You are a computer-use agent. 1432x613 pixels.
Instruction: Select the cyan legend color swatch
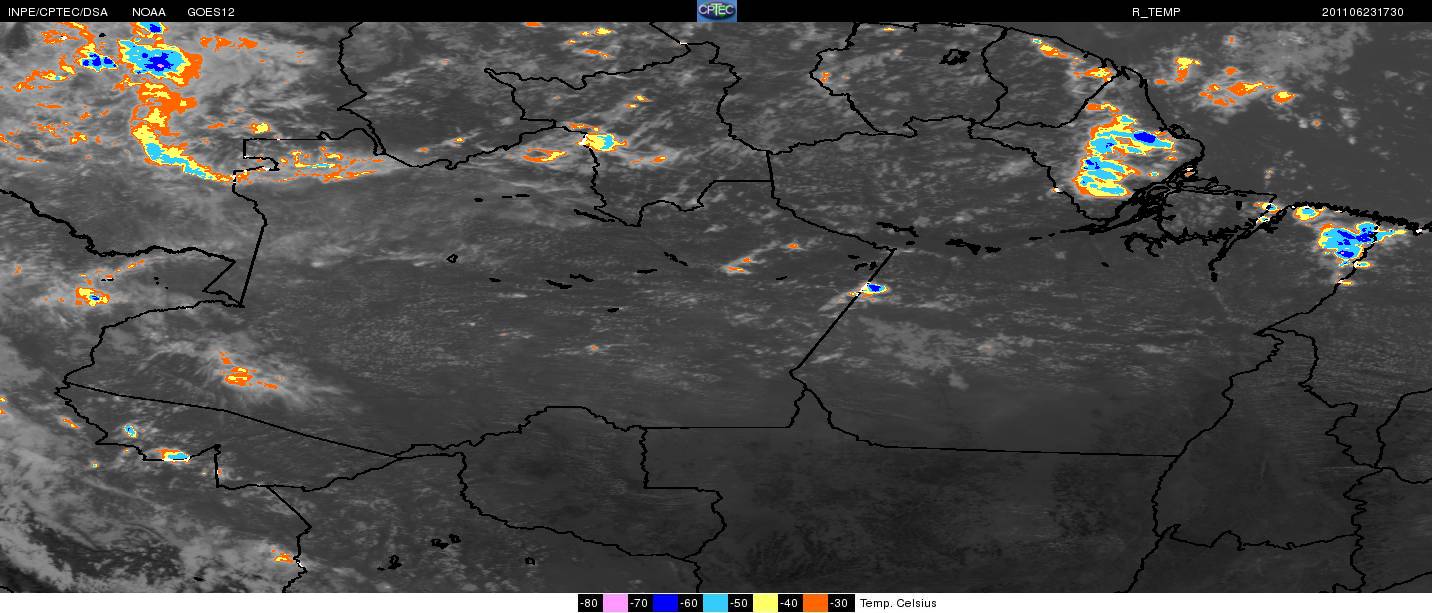pos(715,603)
